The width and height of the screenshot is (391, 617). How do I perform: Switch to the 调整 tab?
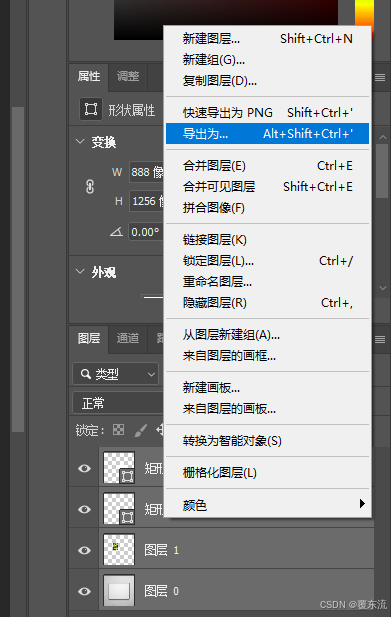128,76
